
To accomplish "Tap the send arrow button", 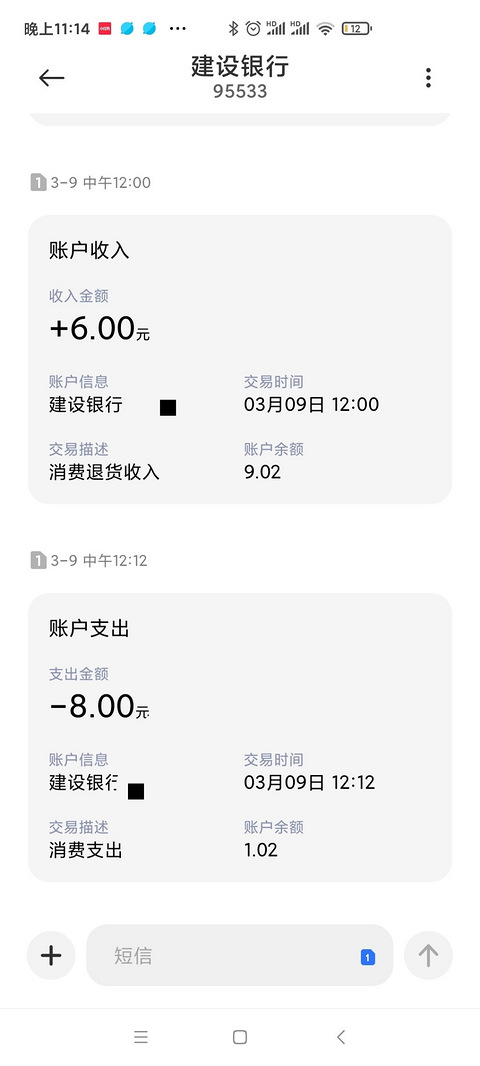I will pos(428,955).
